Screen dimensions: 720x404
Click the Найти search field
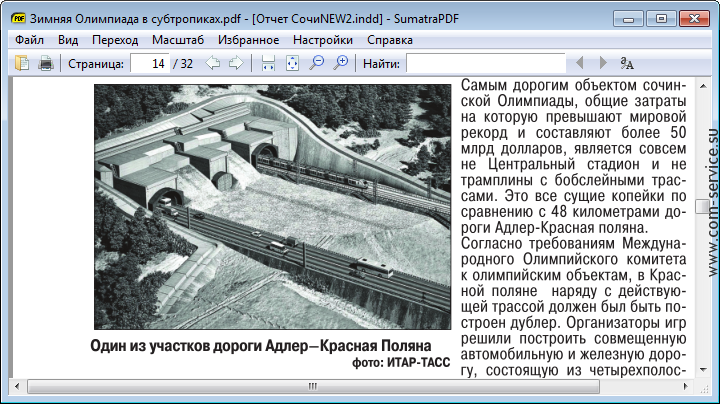coord(486,63)
